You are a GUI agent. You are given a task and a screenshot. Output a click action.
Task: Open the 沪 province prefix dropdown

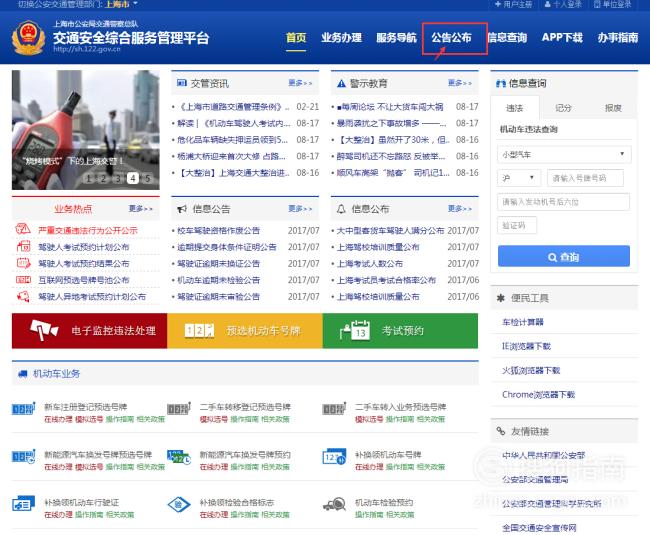(x=519, y=178)
